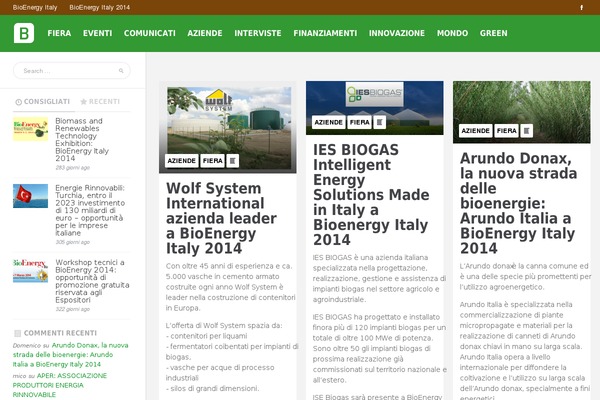Viewport: 600px width, 400px height.
Task: Click the 'COMMENTI RECENTI' heading text
Action: tap(60, 333)
